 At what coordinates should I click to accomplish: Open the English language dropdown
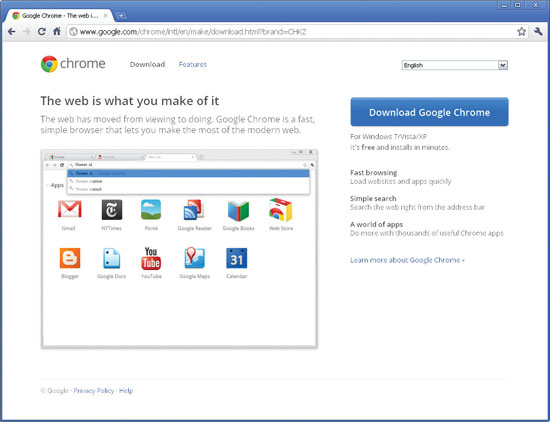[455, 65]
